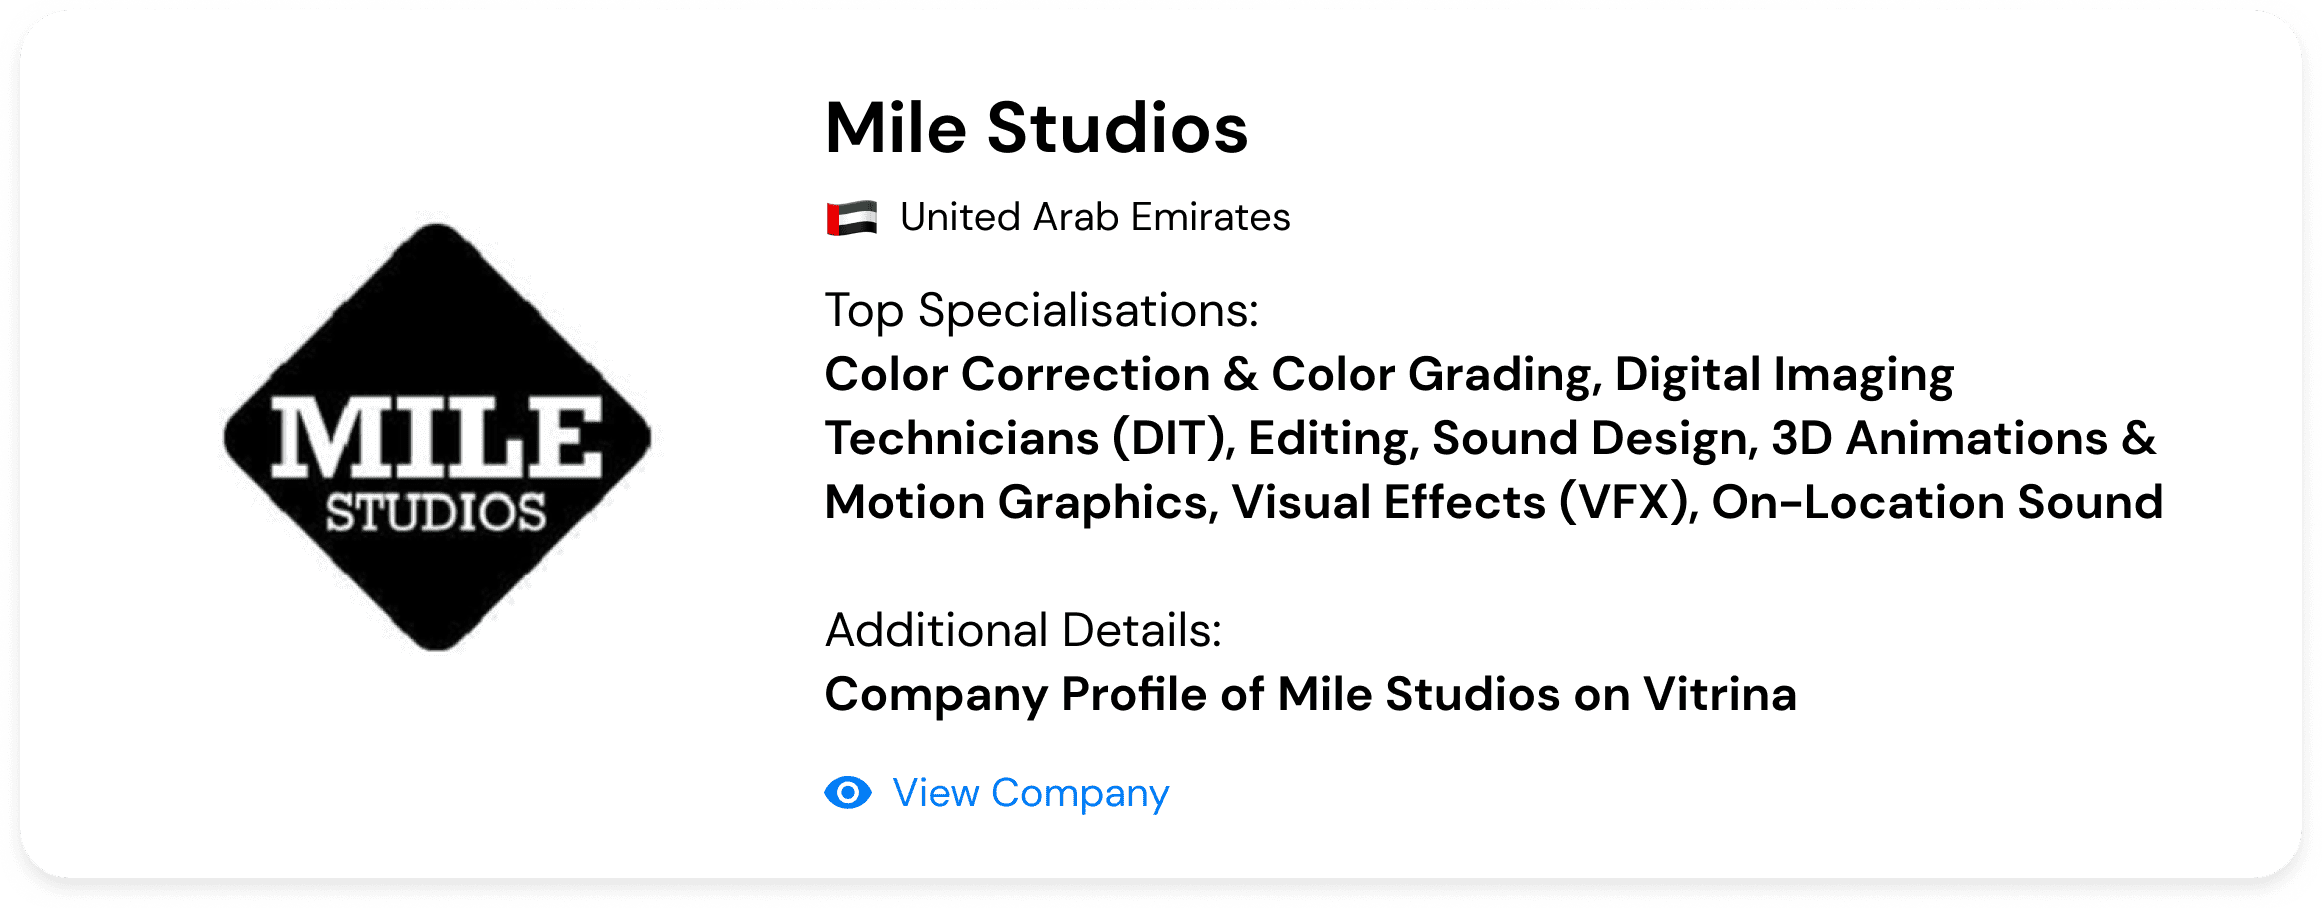
Task: Click Company Profile of Mile Studios on Vitrina
Action: (x=1311, y=695)
